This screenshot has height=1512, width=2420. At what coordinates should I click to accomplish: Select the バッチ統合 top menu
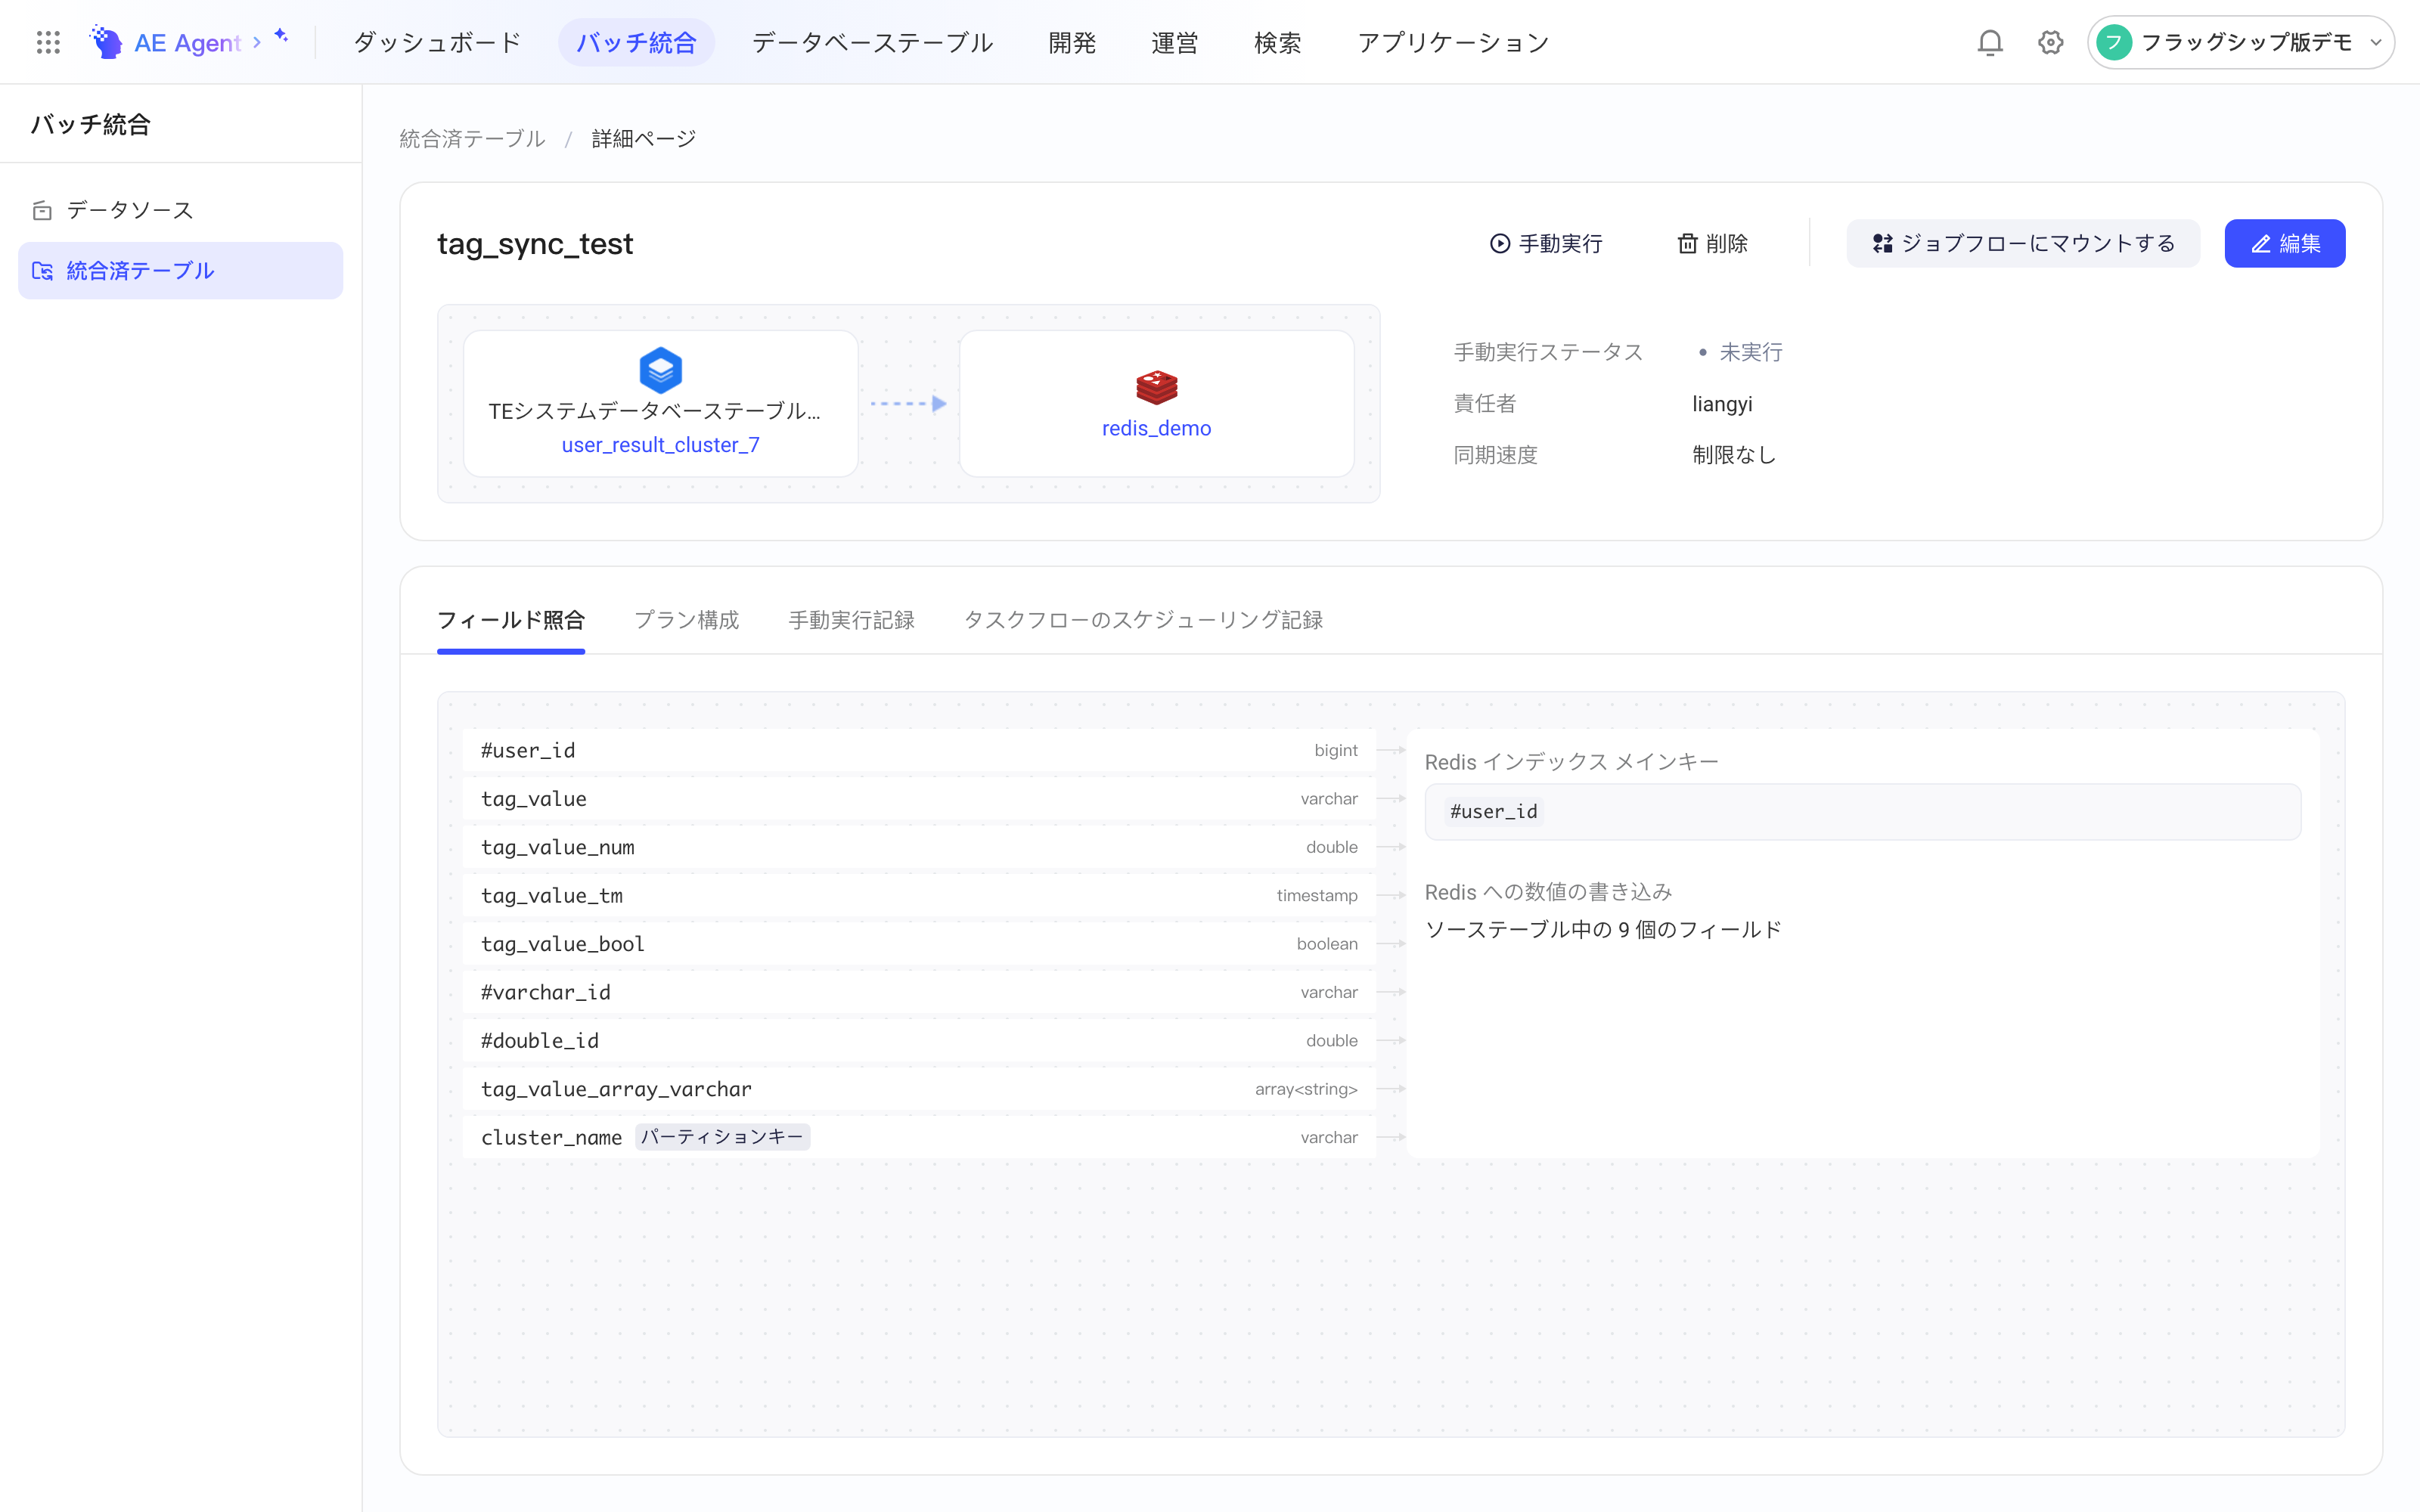coord(636,42)
